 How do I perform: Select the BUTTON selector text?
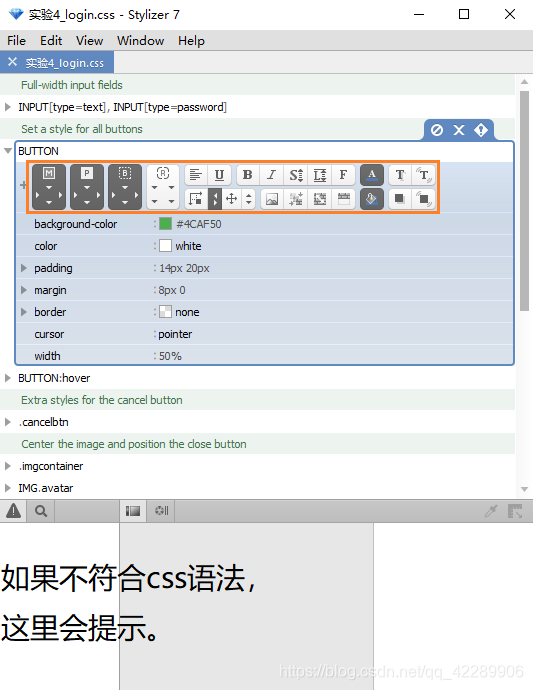click(38, 151)
